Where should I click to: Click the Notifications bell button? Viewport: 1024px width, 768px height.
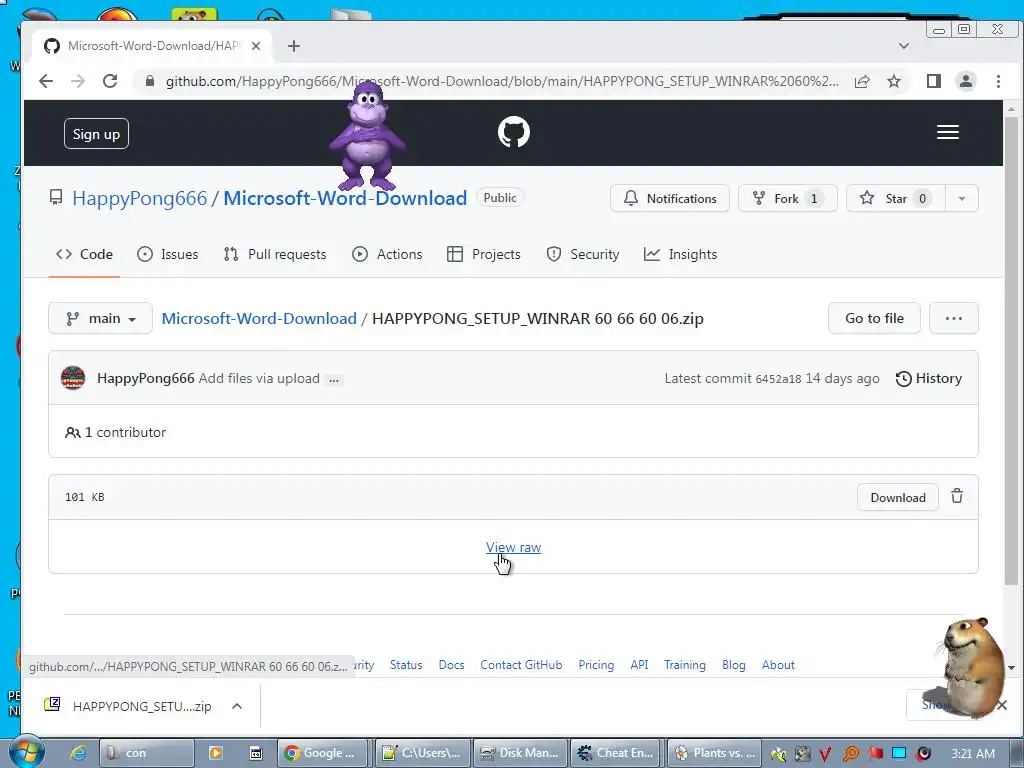click(x=669, y=199)
